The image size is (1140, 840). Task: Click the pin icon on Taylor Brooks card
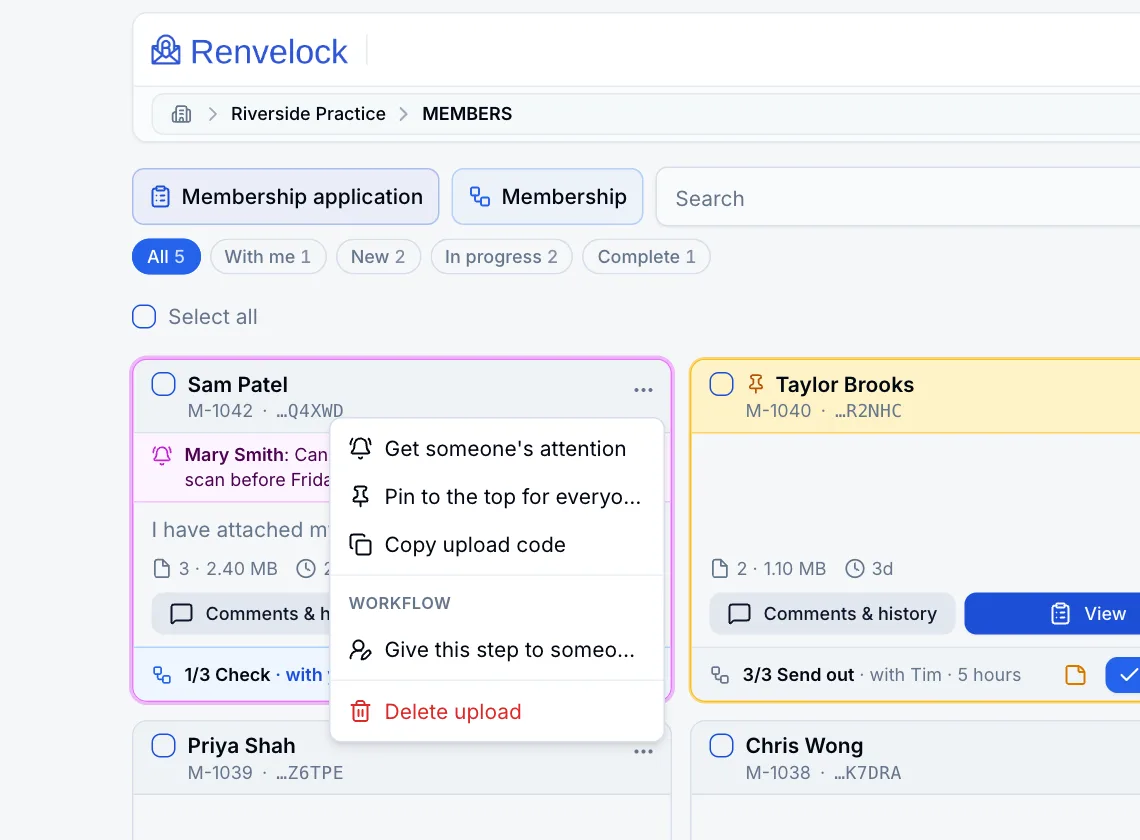[x=756, y=383]
